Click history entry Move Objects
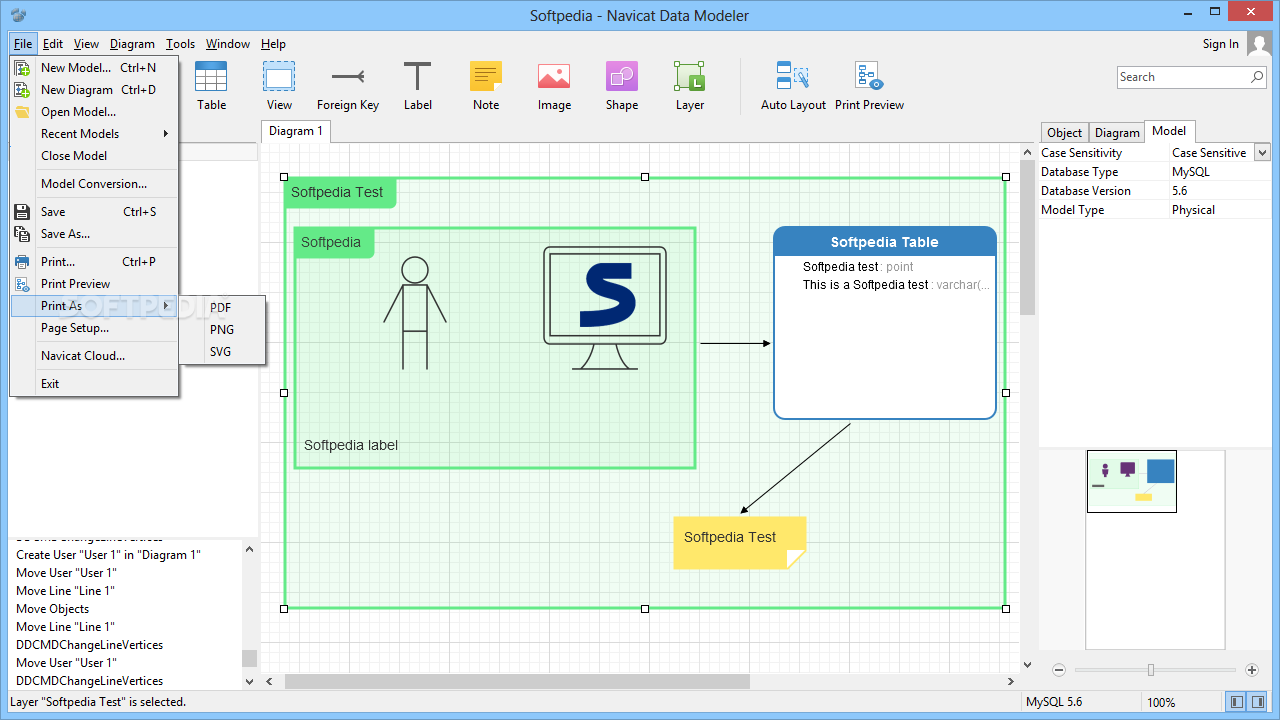The height and width of the screenshot is (720, 1280). [x=53, y=609]
